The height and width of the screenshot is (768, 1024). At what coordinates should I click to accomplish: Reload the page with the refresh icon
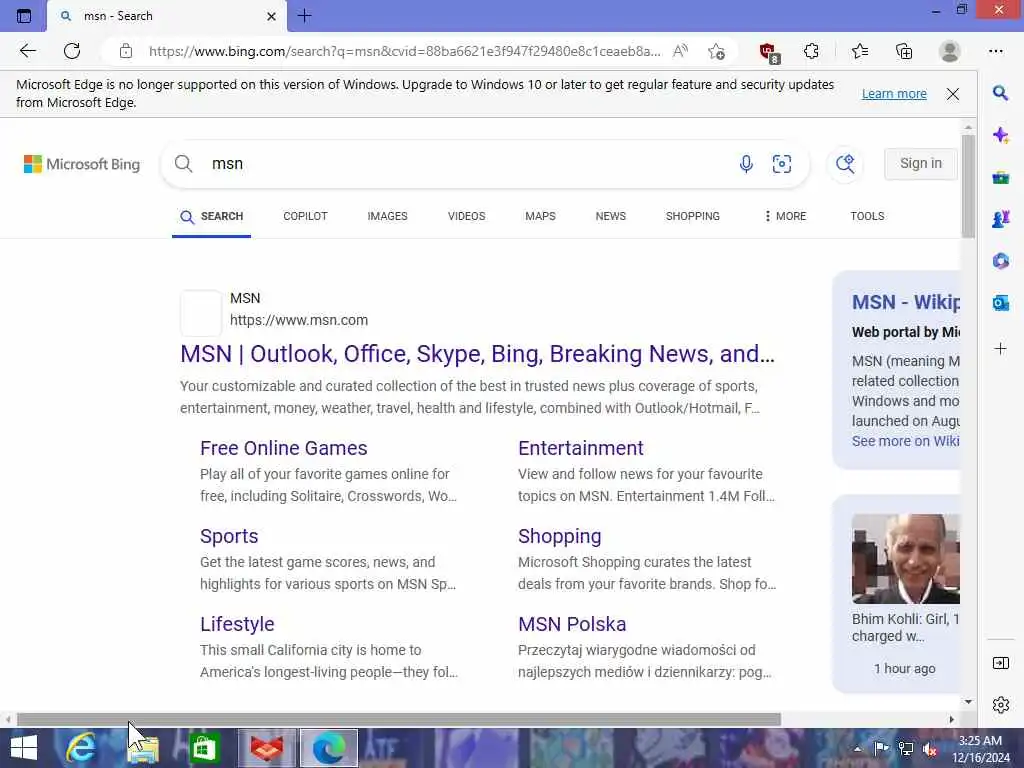click(72, 51)
